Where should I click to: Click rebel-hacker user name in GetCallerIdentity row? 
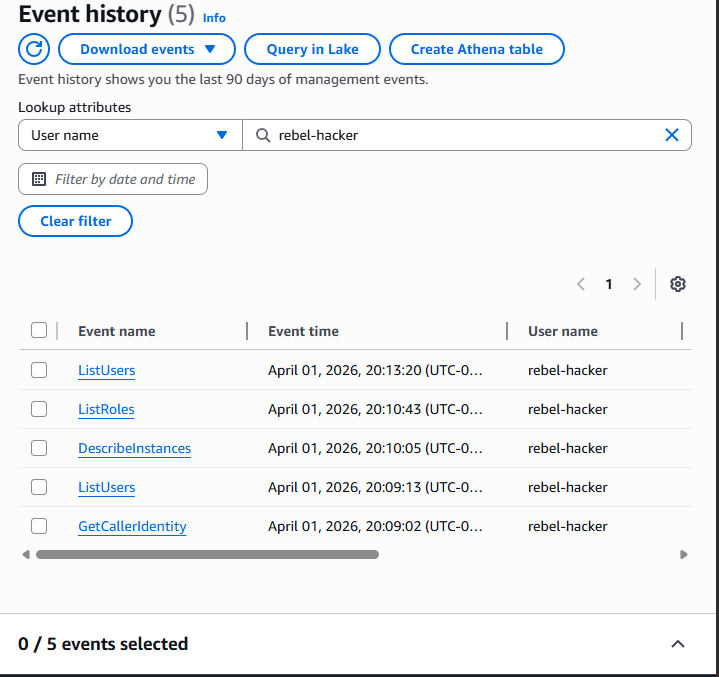pos(568,526)
